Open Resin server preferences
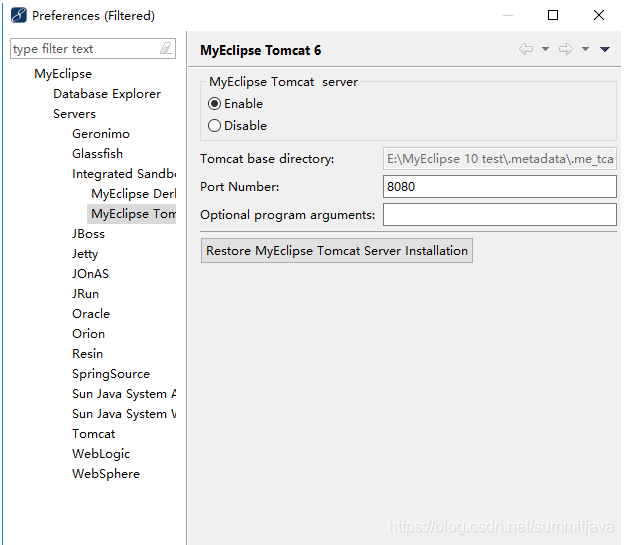The image size is (624, 545). [x=87, y=354]
